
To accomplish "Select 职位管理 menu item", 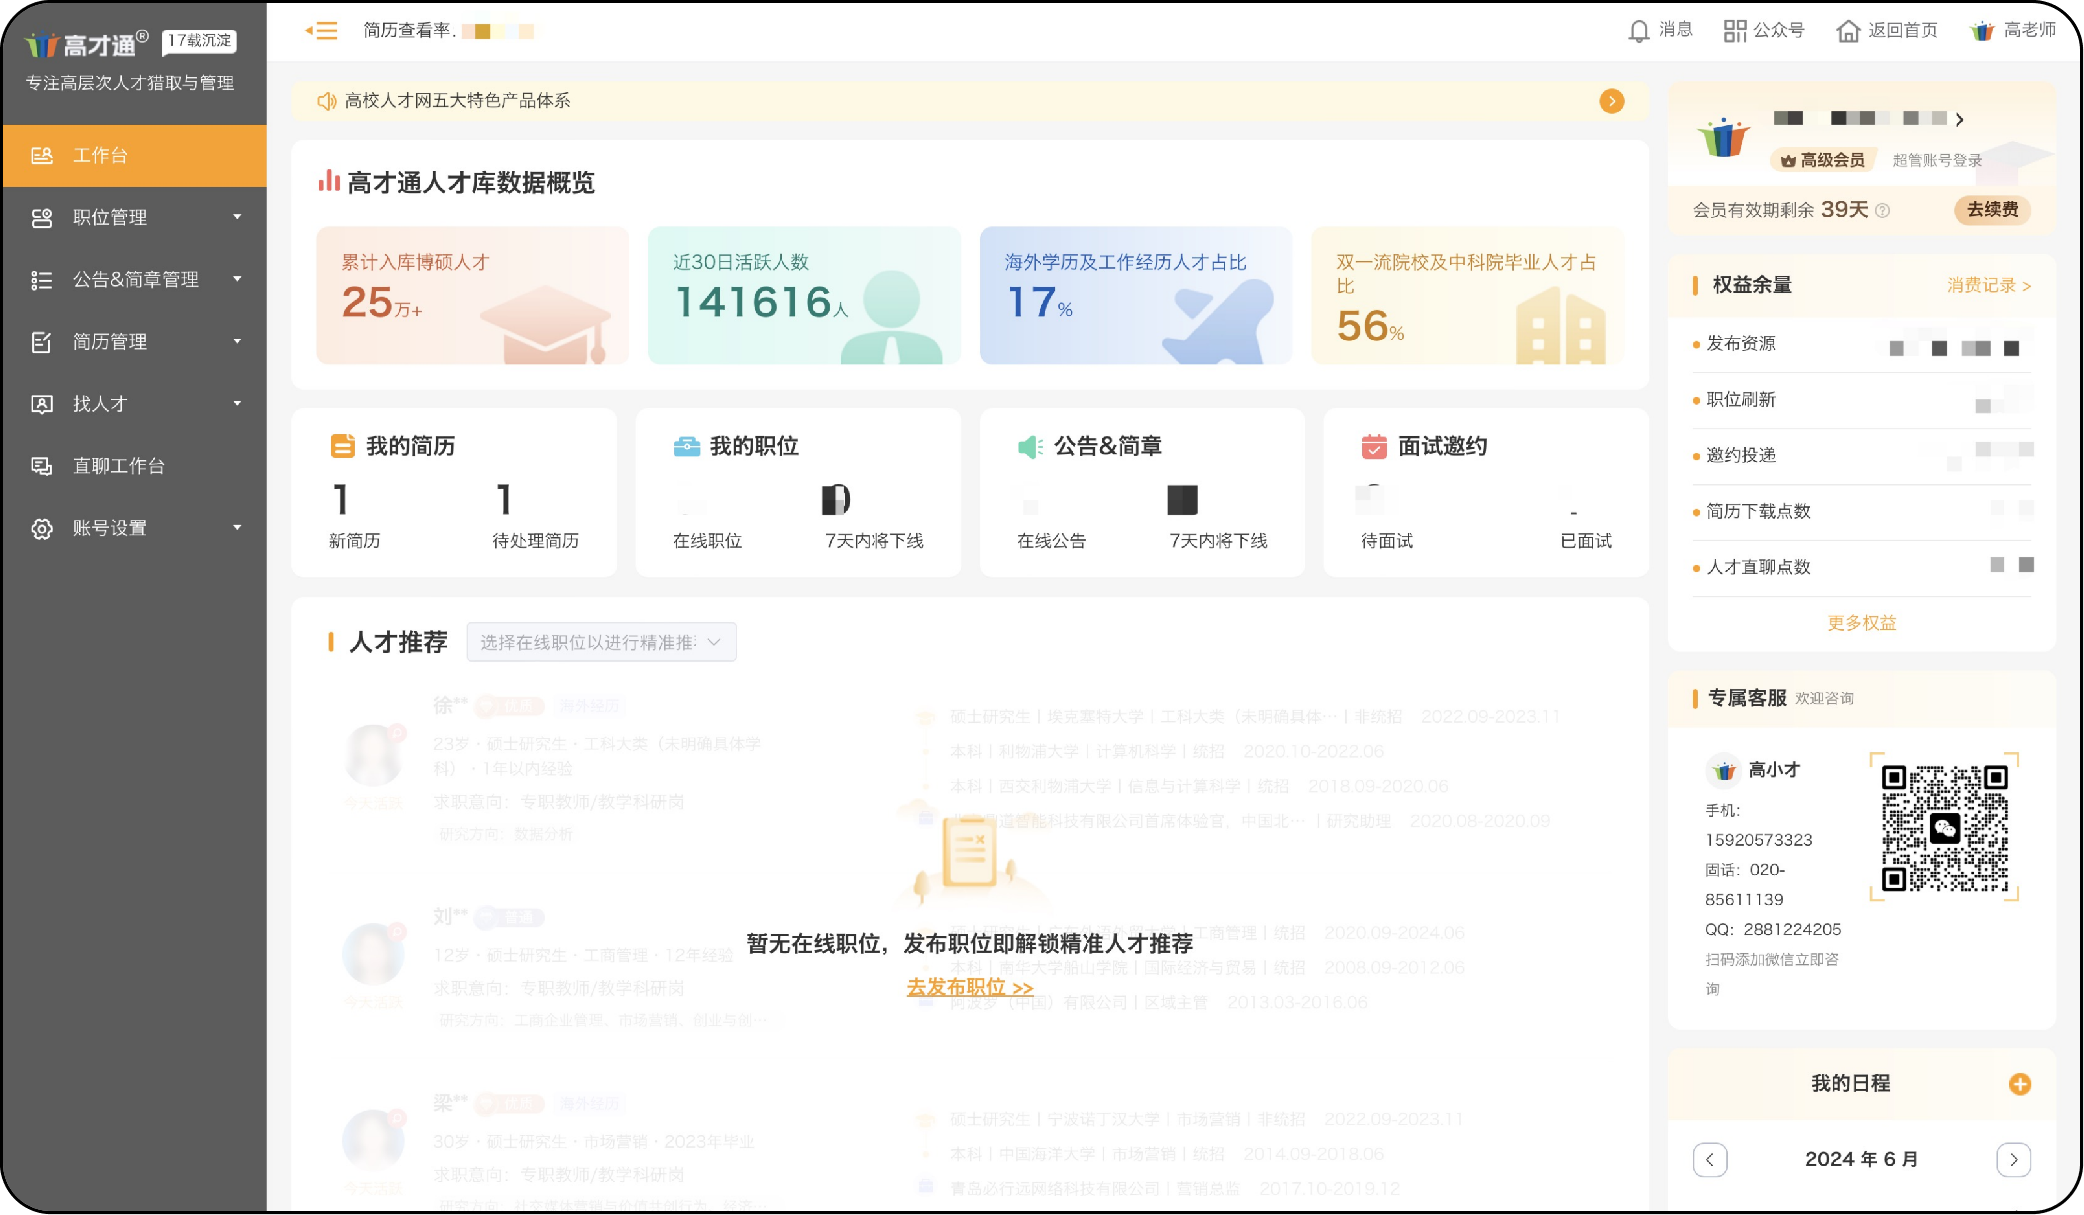I will tap(135, 217).
